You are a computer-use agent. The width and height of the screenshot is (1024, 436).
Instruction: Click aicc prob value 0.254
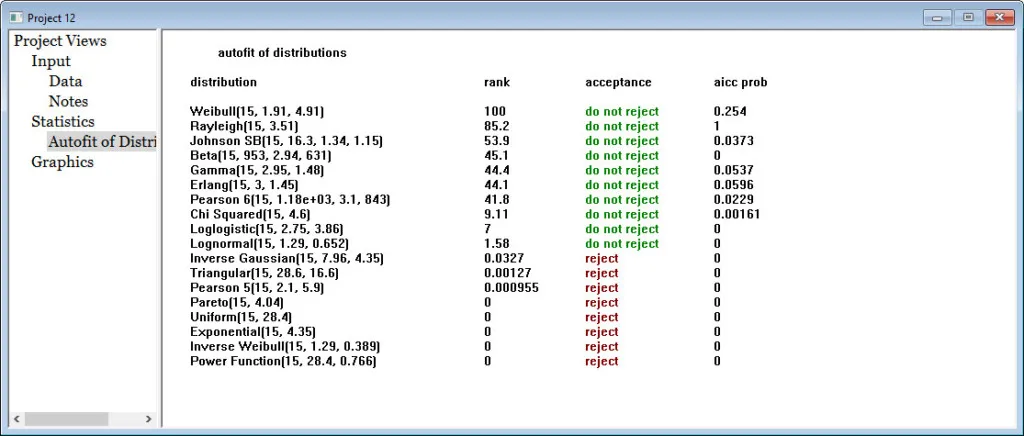[x=730, y=112]
